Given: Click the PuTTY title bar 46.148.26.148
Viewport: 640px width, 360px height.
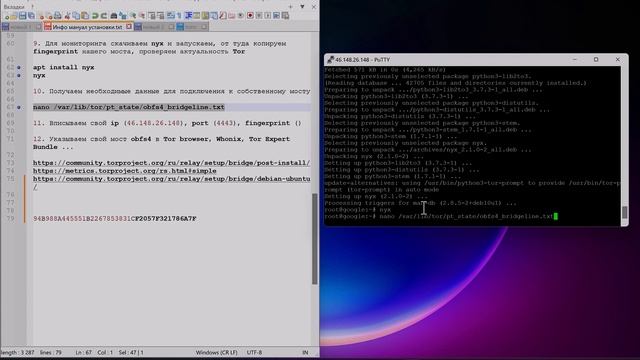Looking at the screenshot, I should coord(362,60).
